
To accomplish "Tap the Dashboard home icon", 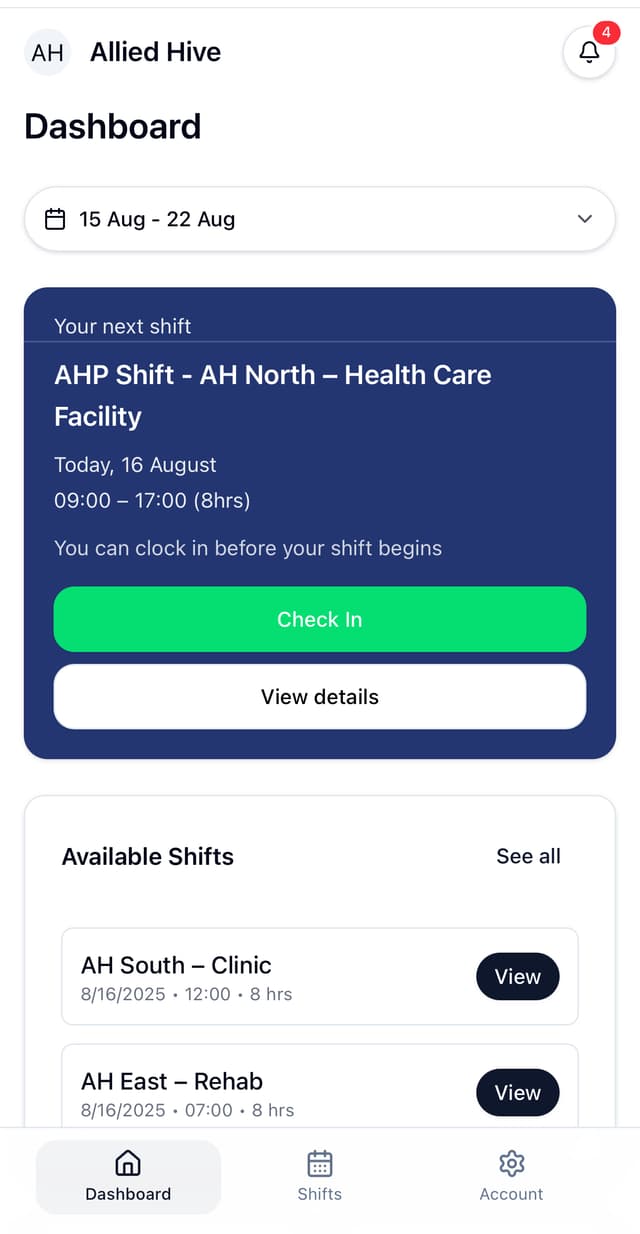I will (128, 1163).
